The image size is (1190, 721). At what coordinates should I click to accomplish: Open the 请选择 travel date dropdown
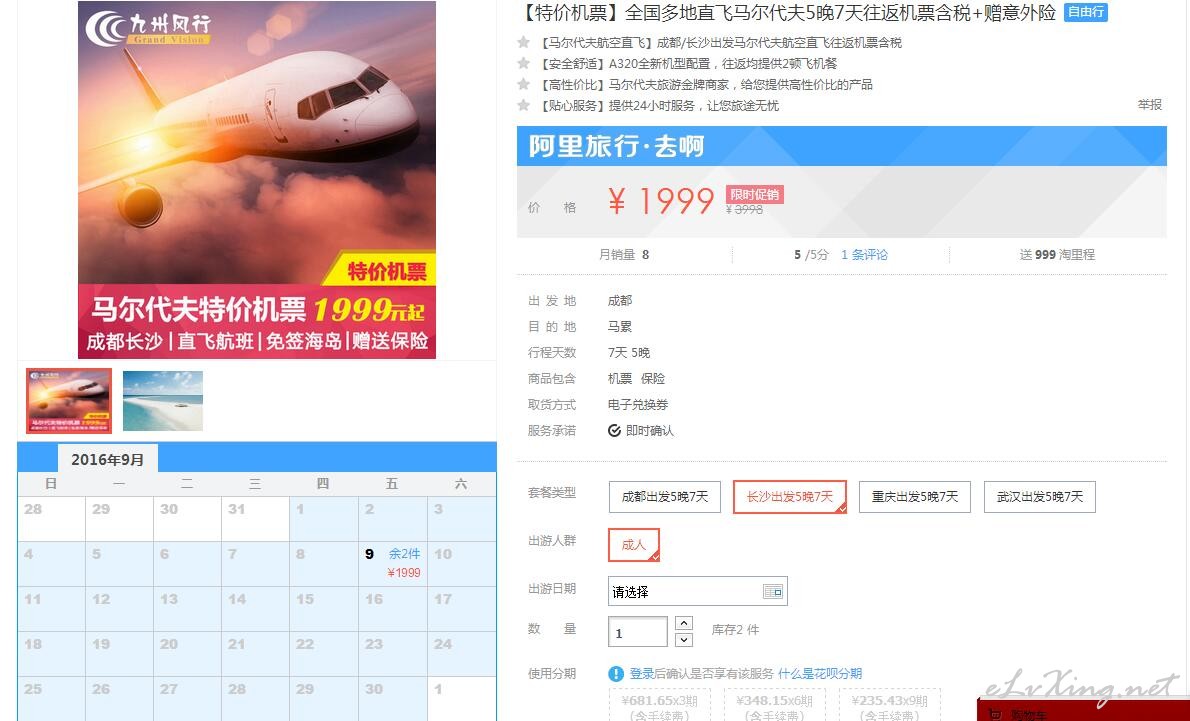(x=697, y=591)
